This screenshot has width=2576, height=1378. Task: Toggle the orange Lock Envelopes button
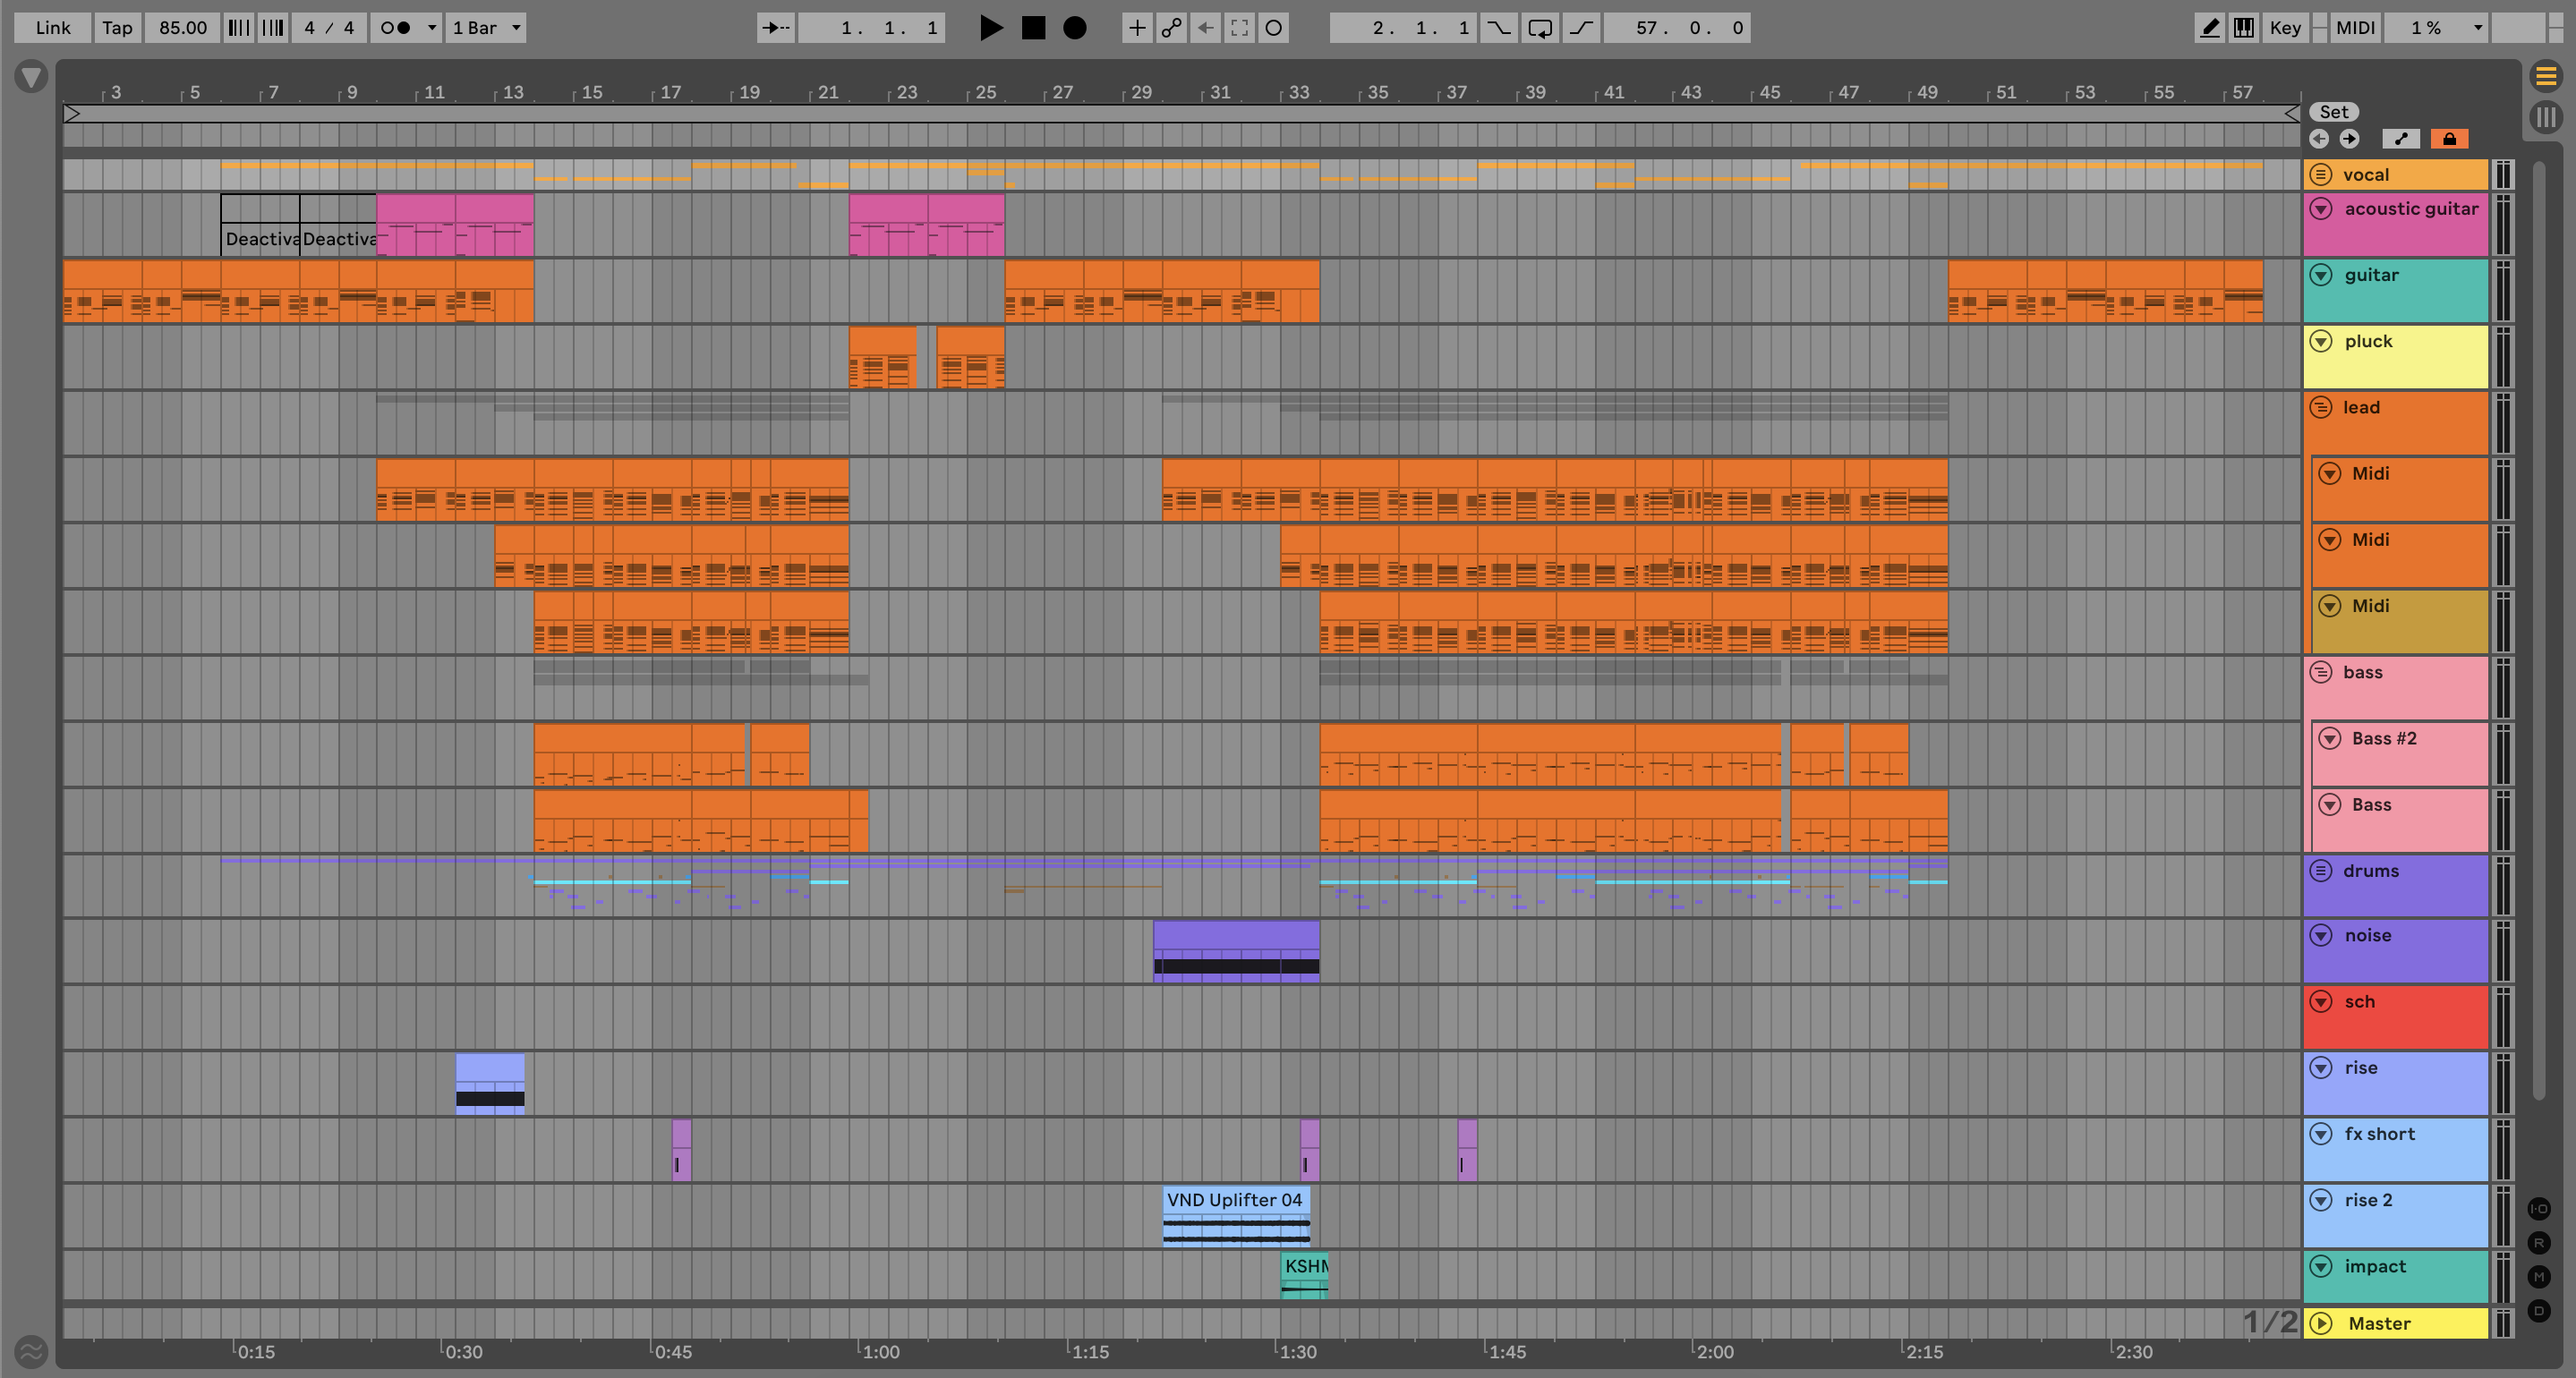pos(2449,139)
